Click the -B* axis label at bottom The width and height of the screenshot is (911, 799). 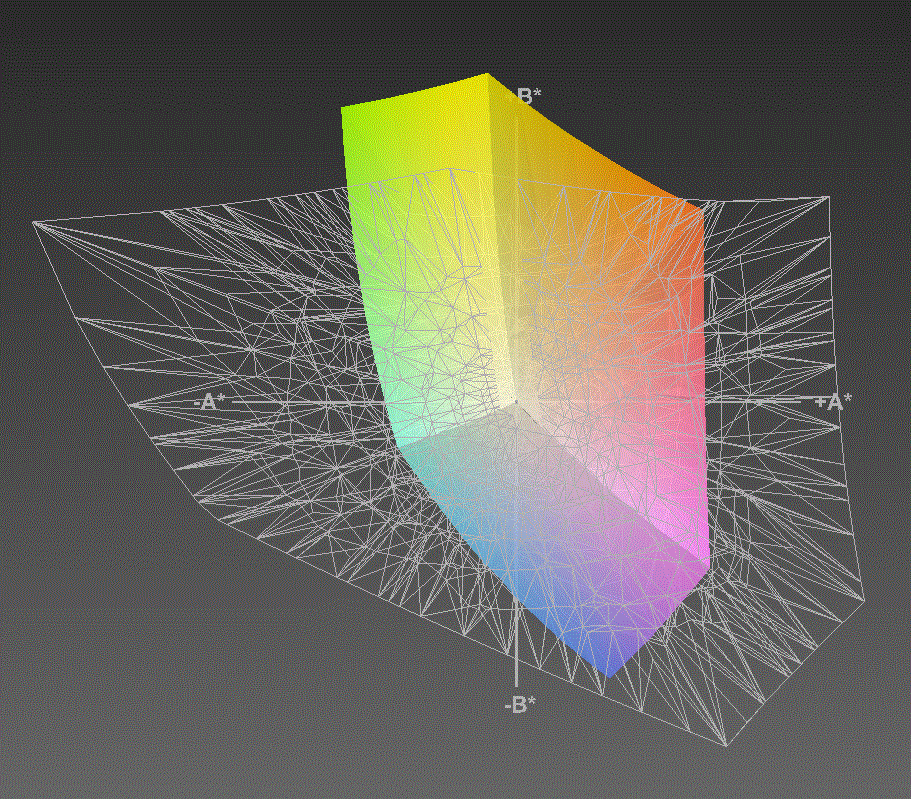tap(520, 705)
